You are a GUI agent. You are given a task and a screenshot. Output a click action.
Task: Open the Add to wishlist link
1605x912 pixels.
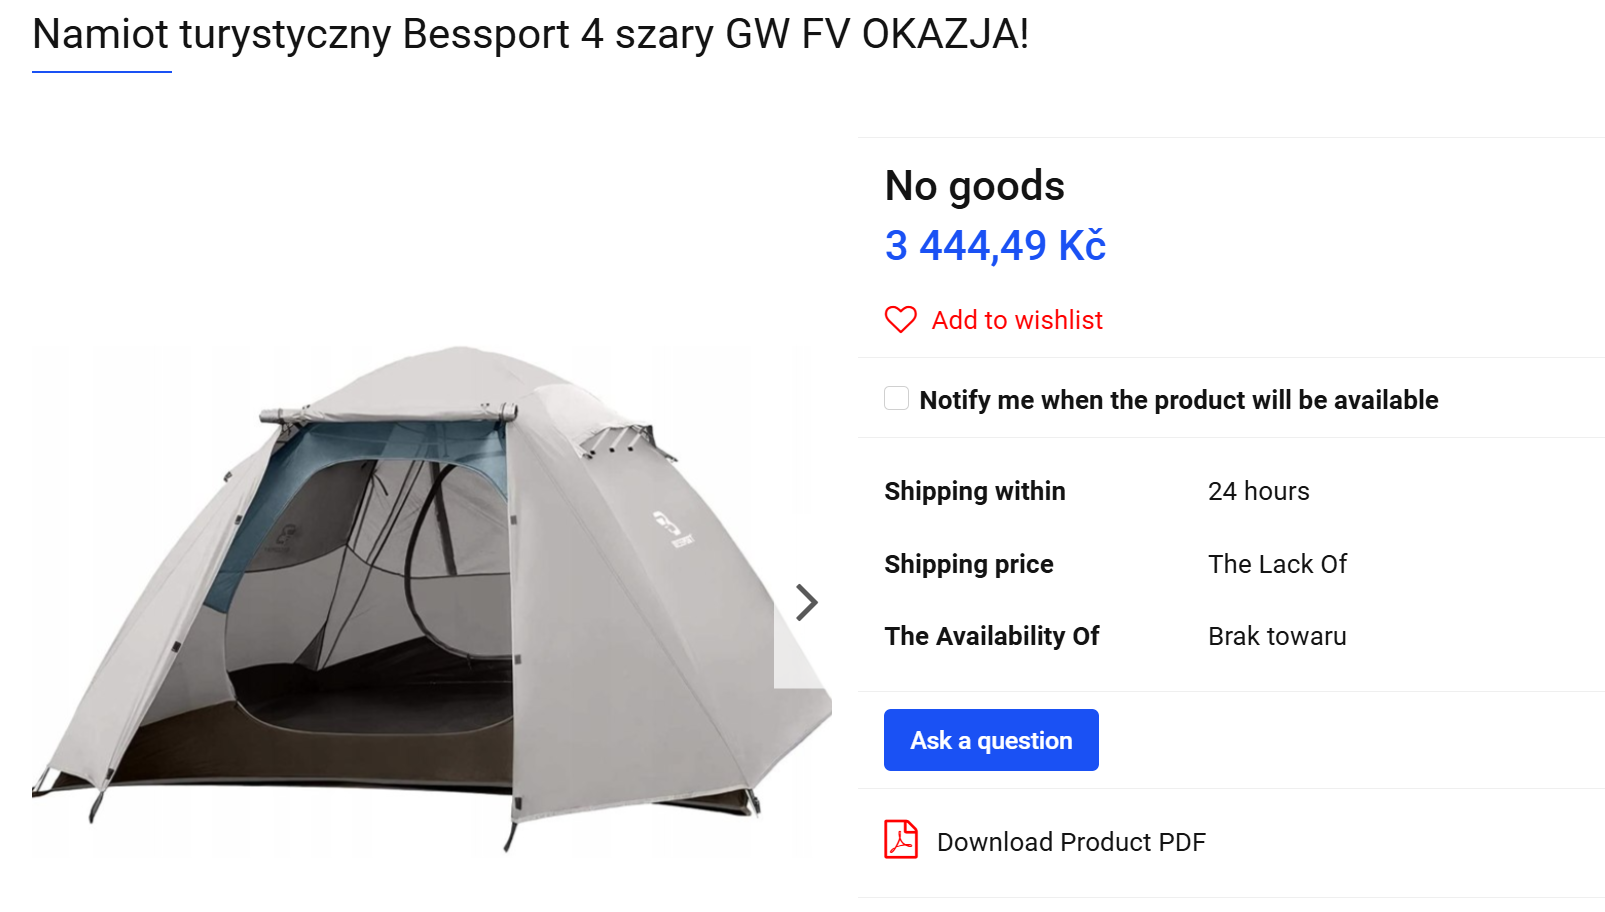1017,320
